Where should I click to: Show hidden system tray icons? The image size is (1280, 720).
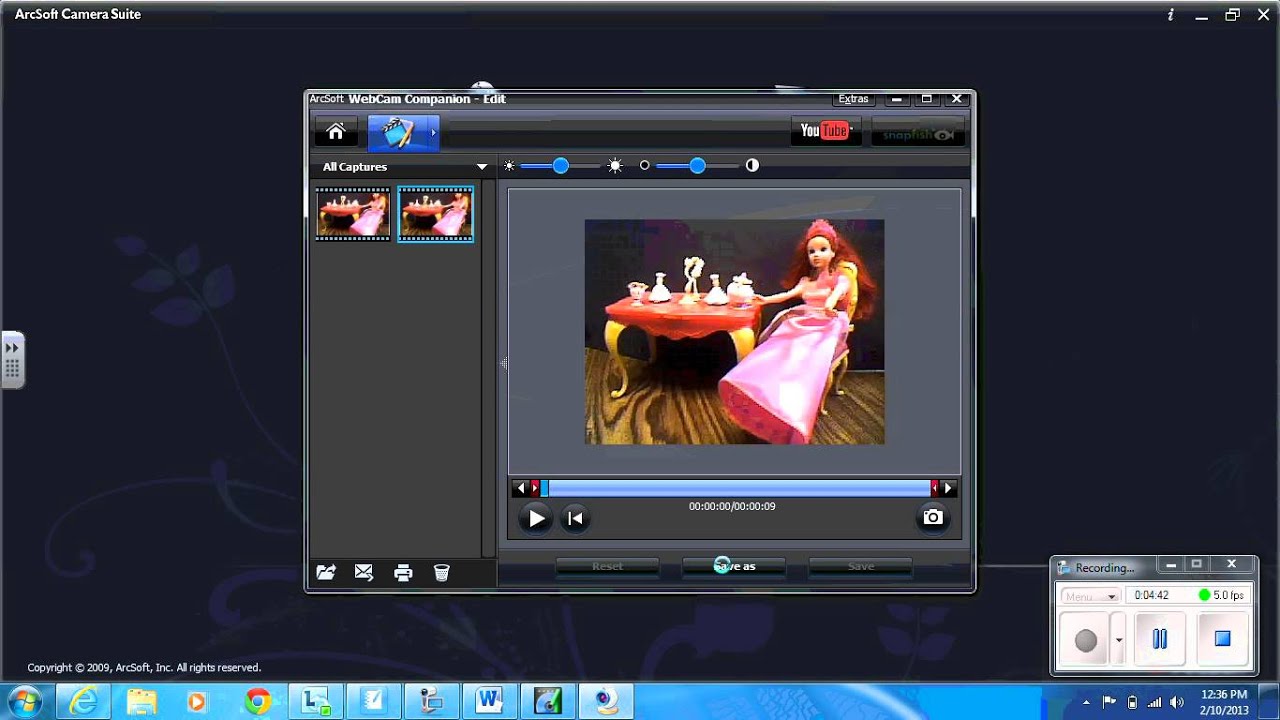pos(1086,703)
